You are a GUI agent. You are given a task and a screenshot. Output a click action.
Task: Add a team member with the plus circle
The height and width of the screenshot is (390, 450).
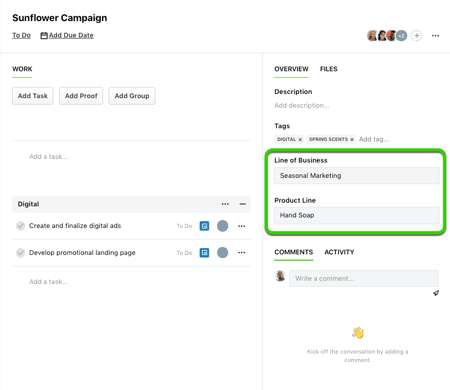click(416, 35)
